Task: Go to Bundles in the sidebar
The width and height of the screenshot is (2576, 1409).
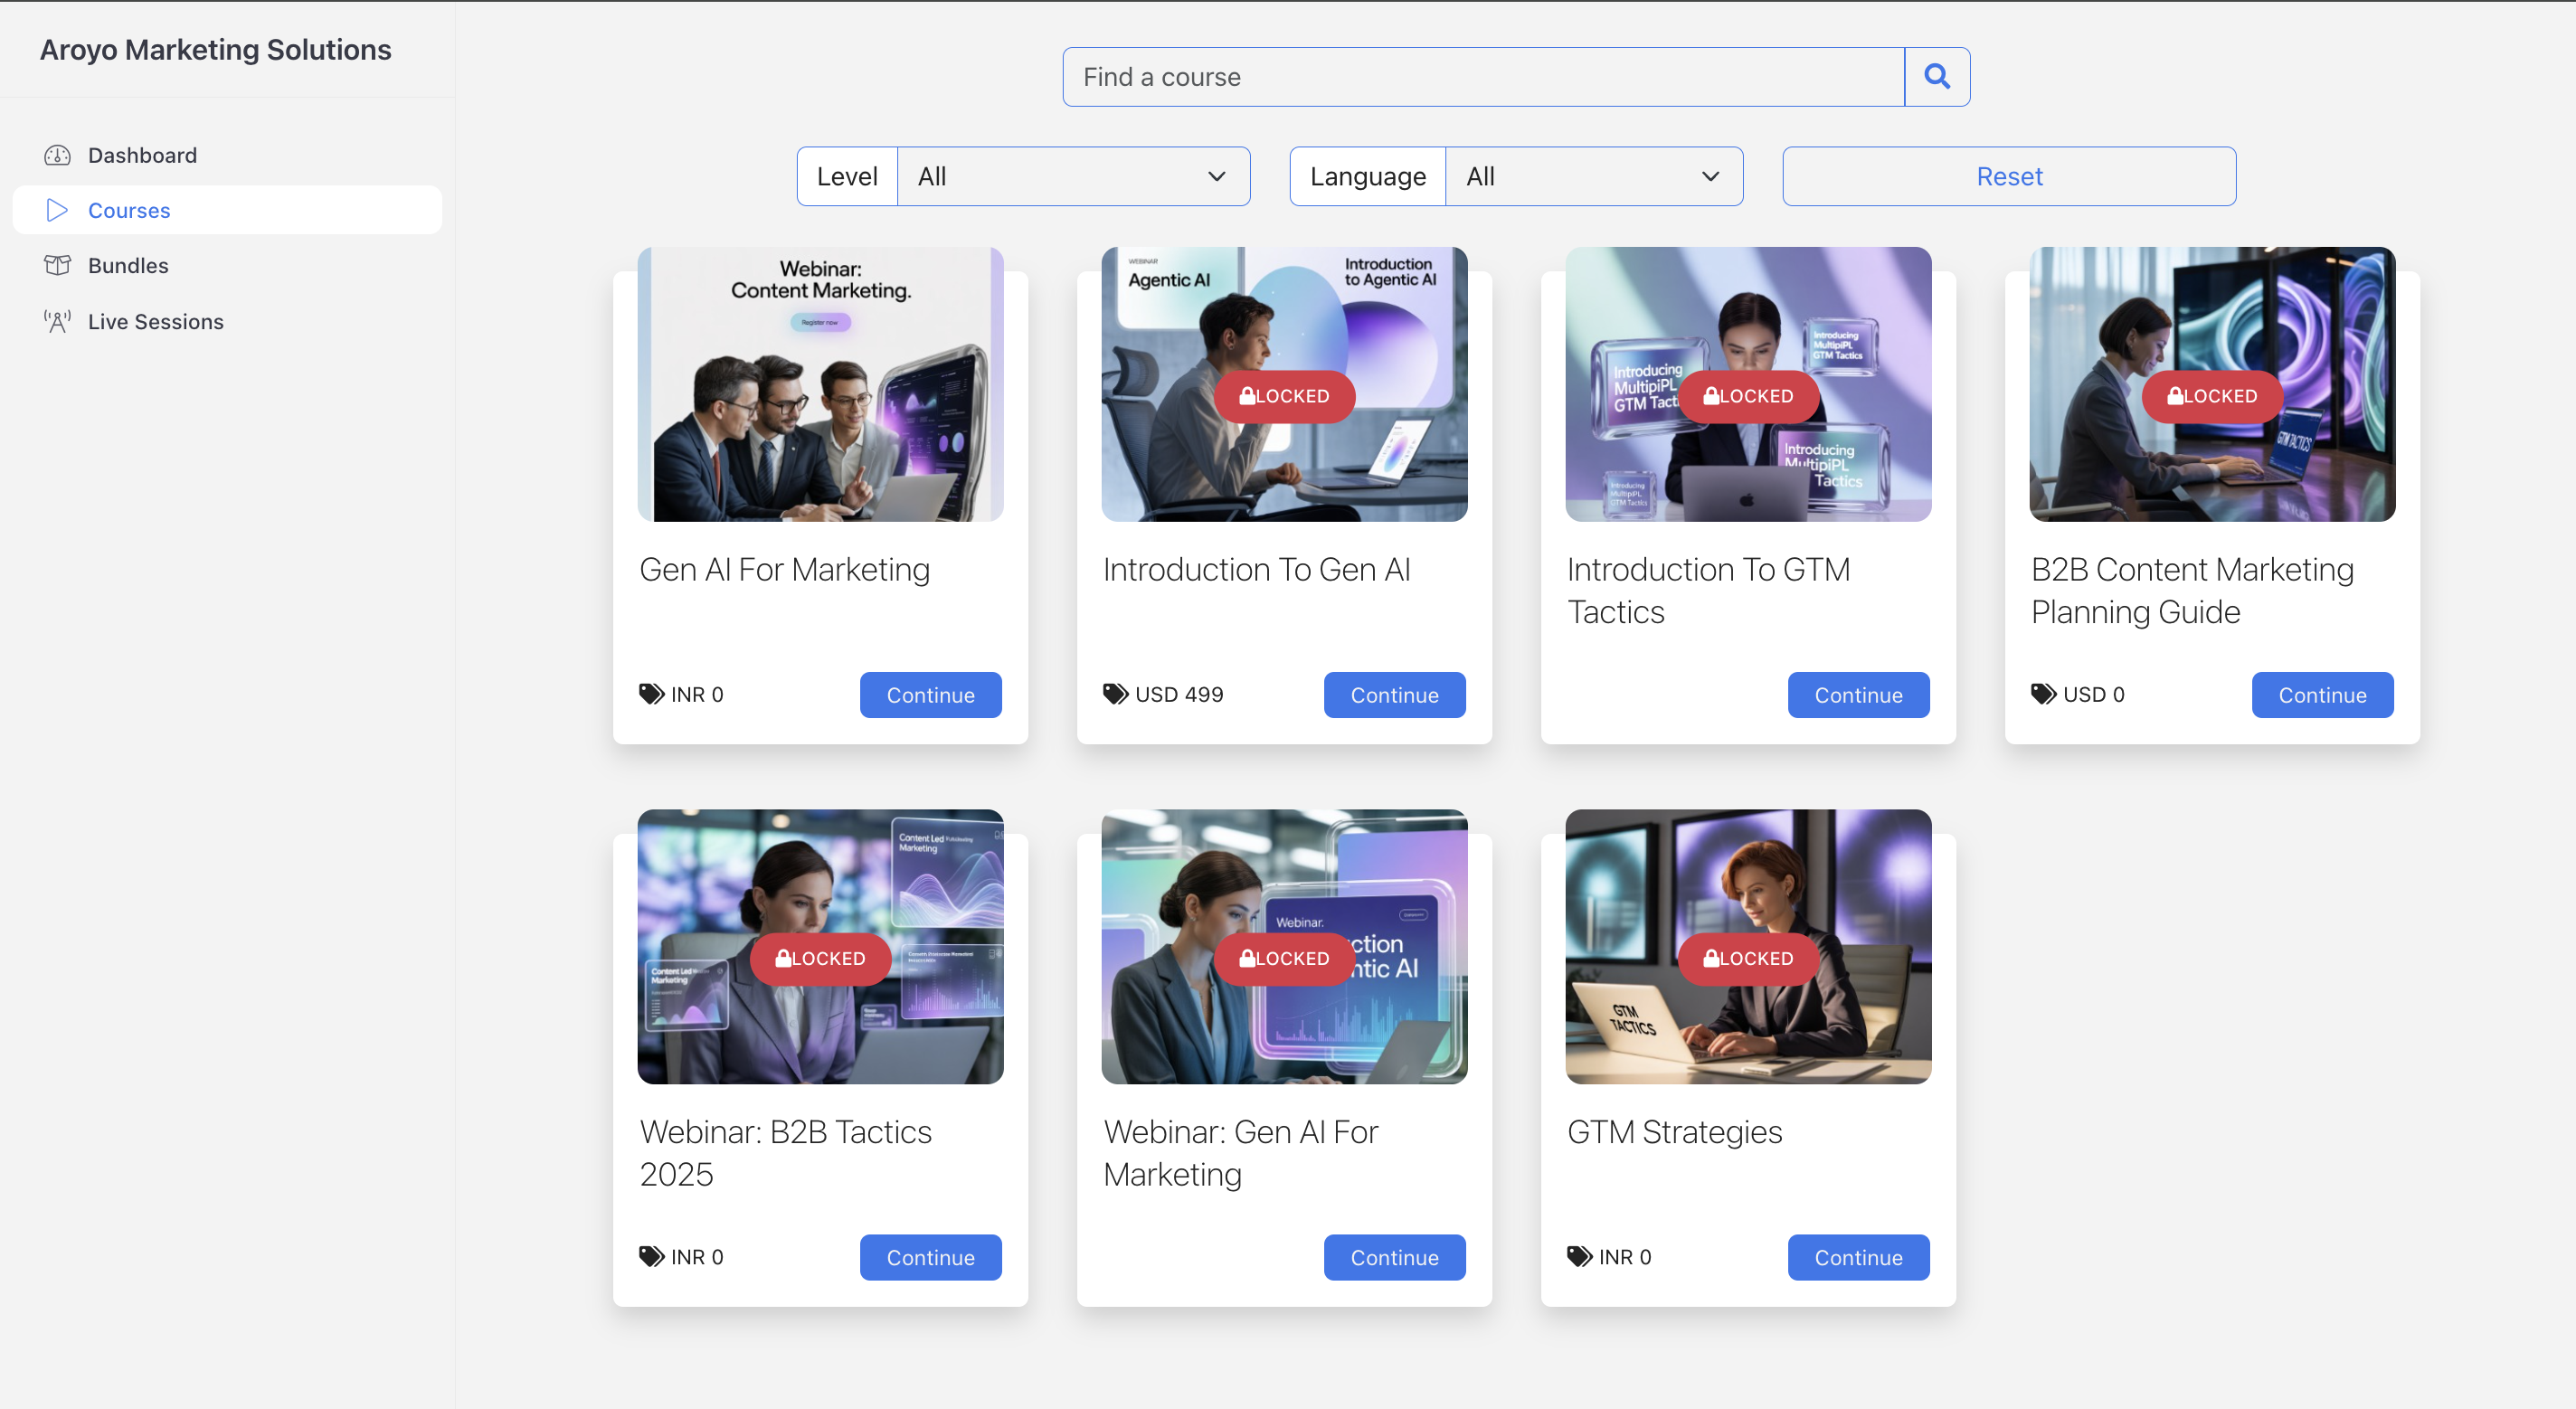Action: [x=227, y=265]
